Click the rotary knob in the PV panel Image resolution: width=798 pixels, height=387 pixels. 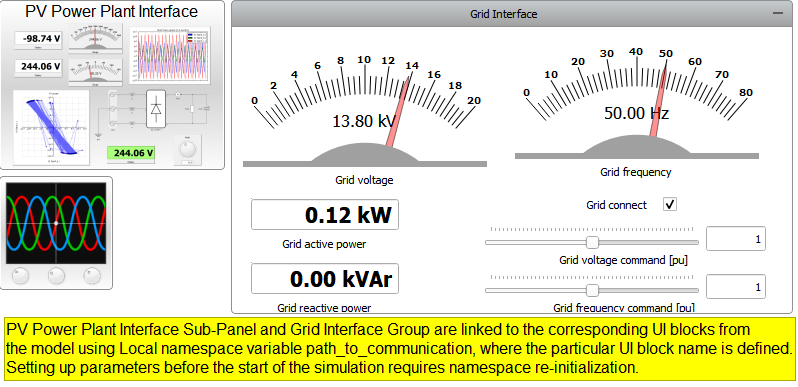coord(188,149)
